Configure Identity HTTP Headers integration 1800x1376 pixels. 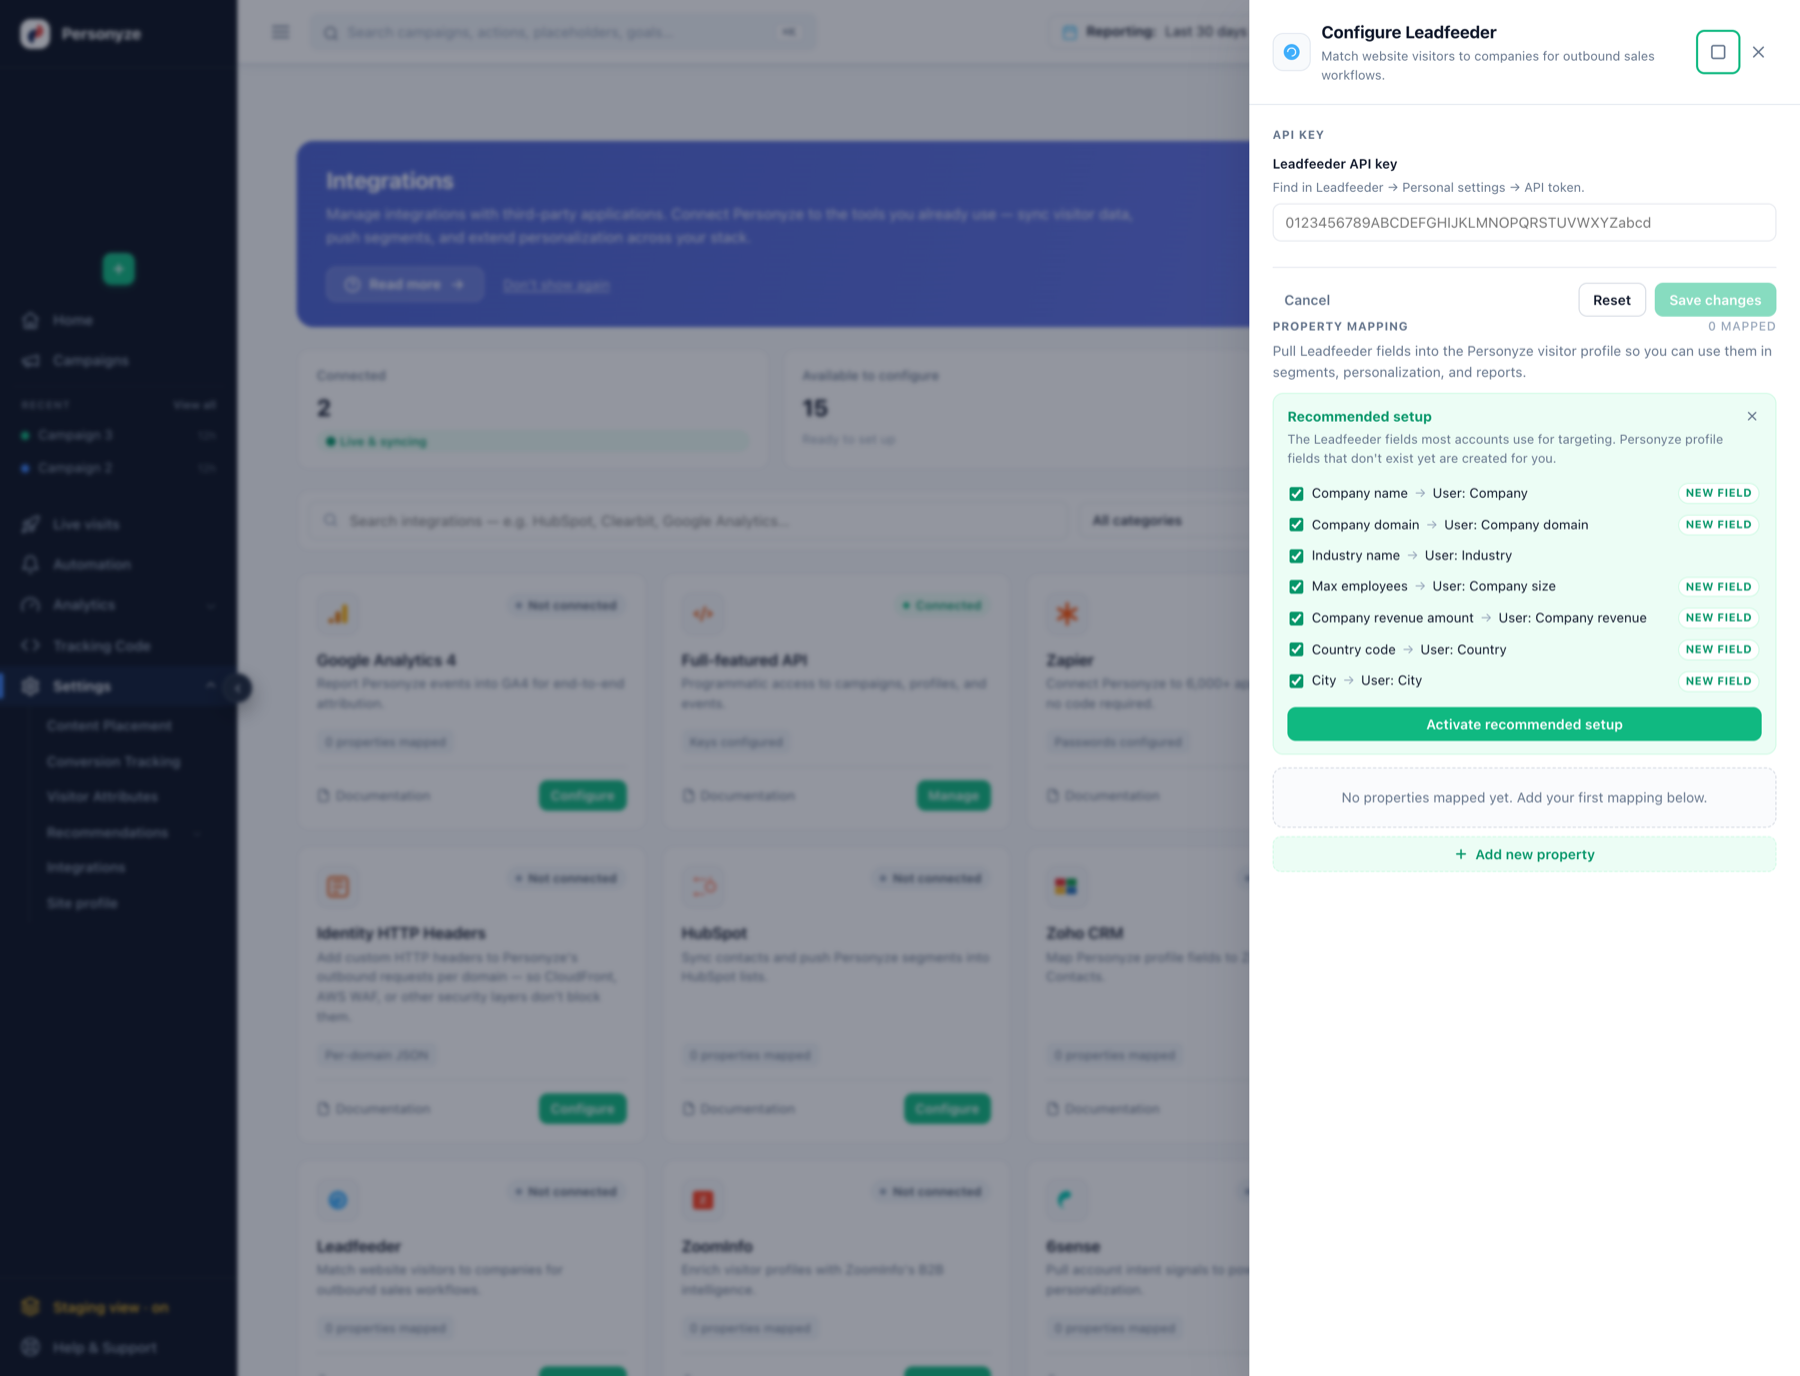[582, 1109]
